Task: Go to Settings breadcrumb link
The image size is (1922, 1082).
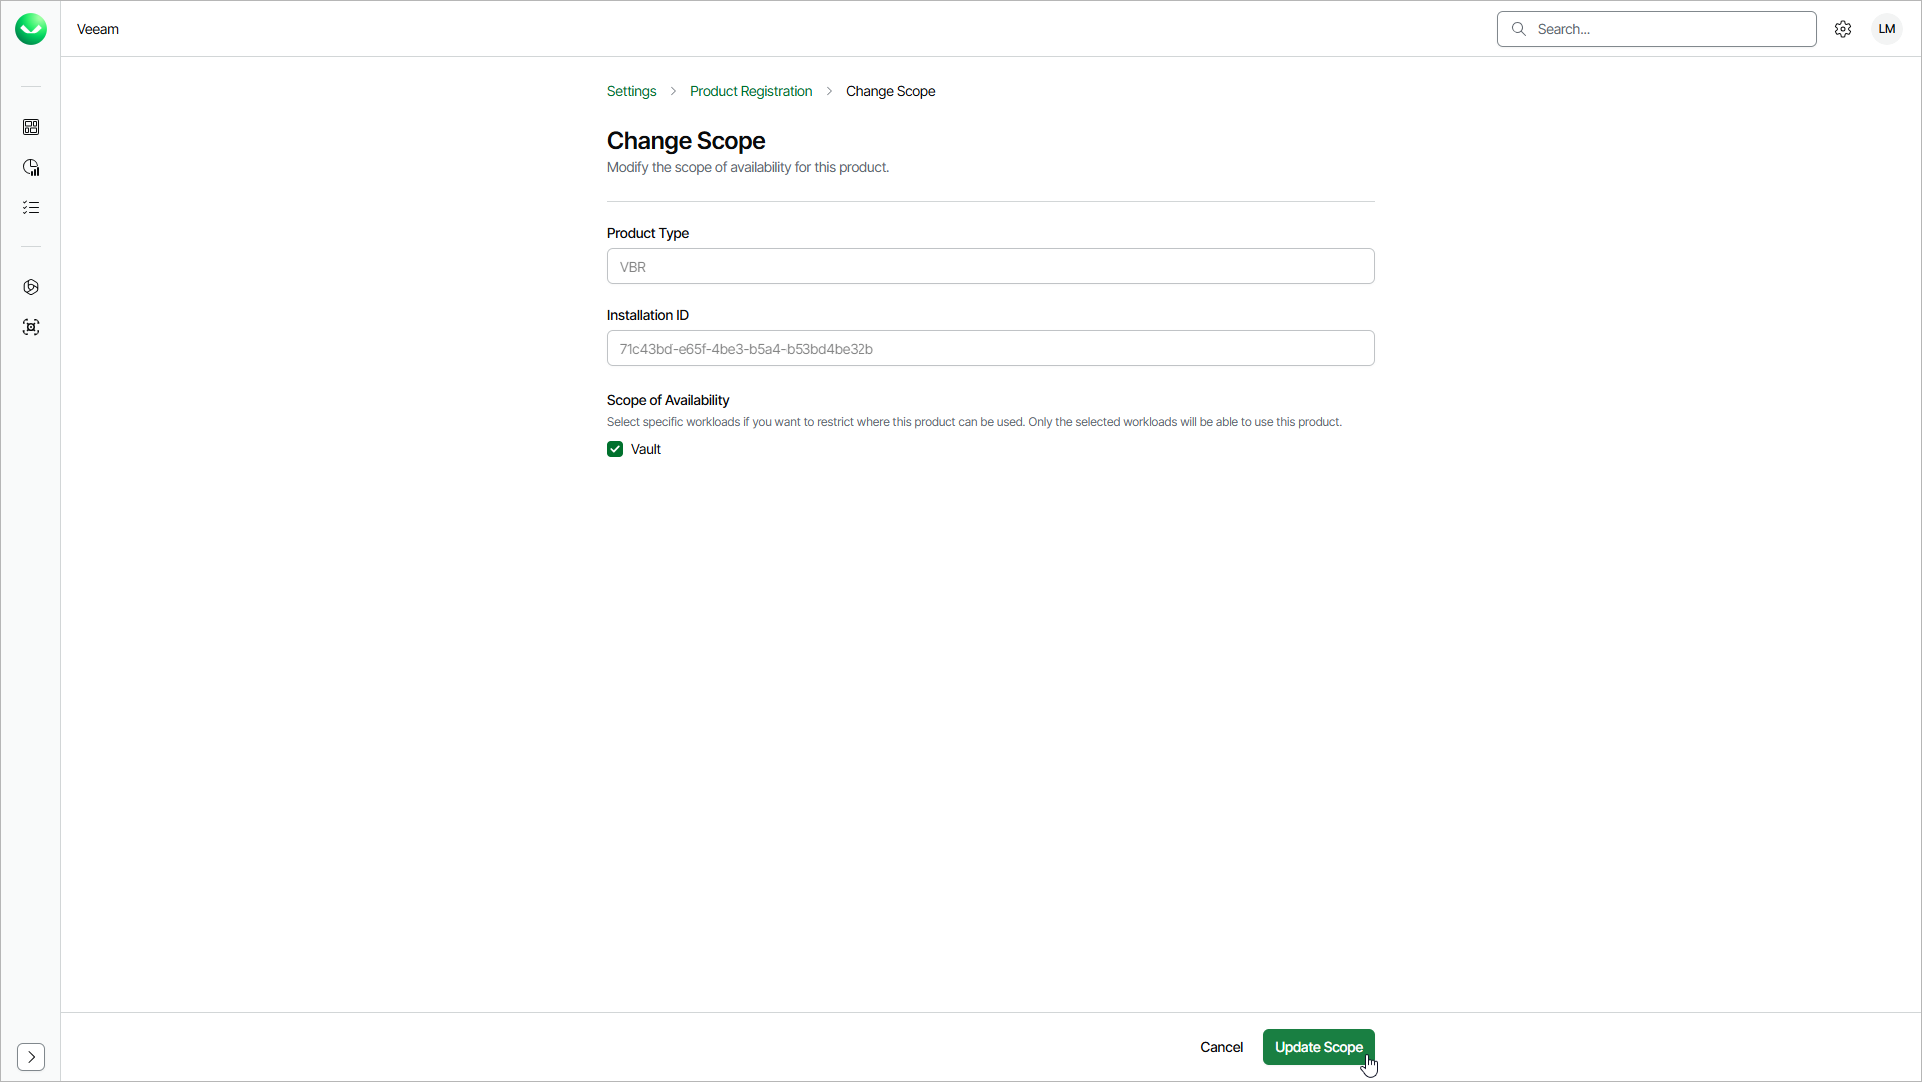Action: pos(631,91)
